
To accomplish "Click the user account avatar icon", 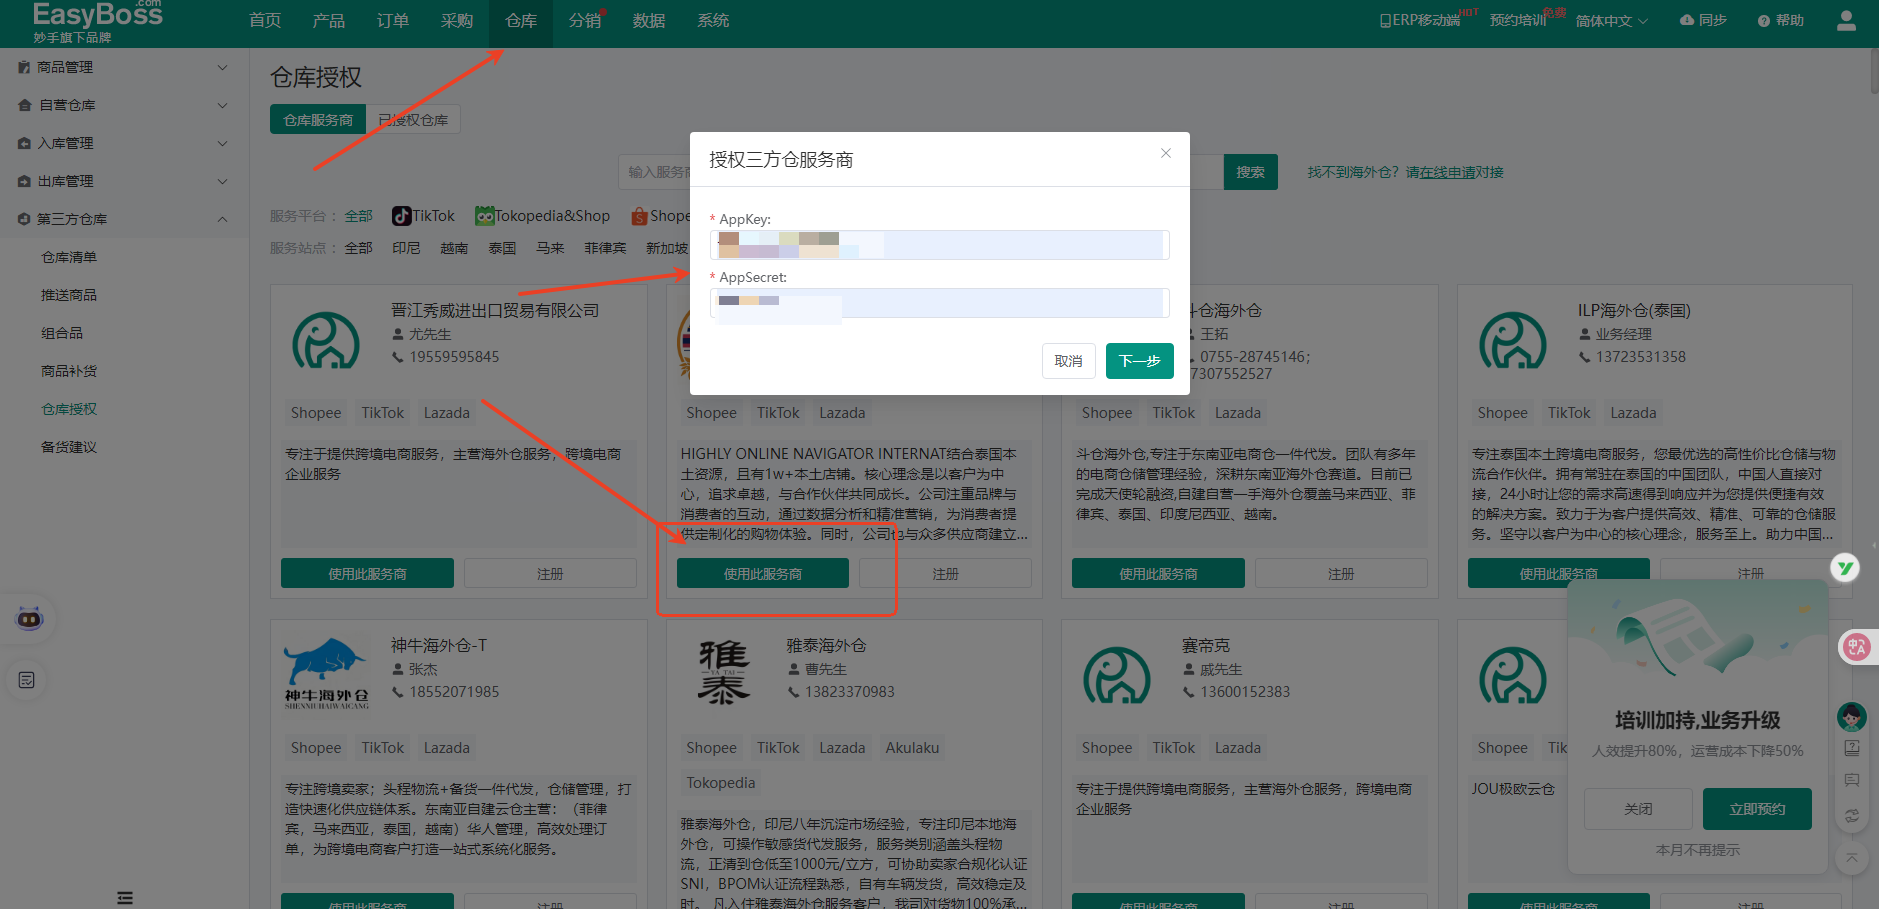I will click(1845, 20).
